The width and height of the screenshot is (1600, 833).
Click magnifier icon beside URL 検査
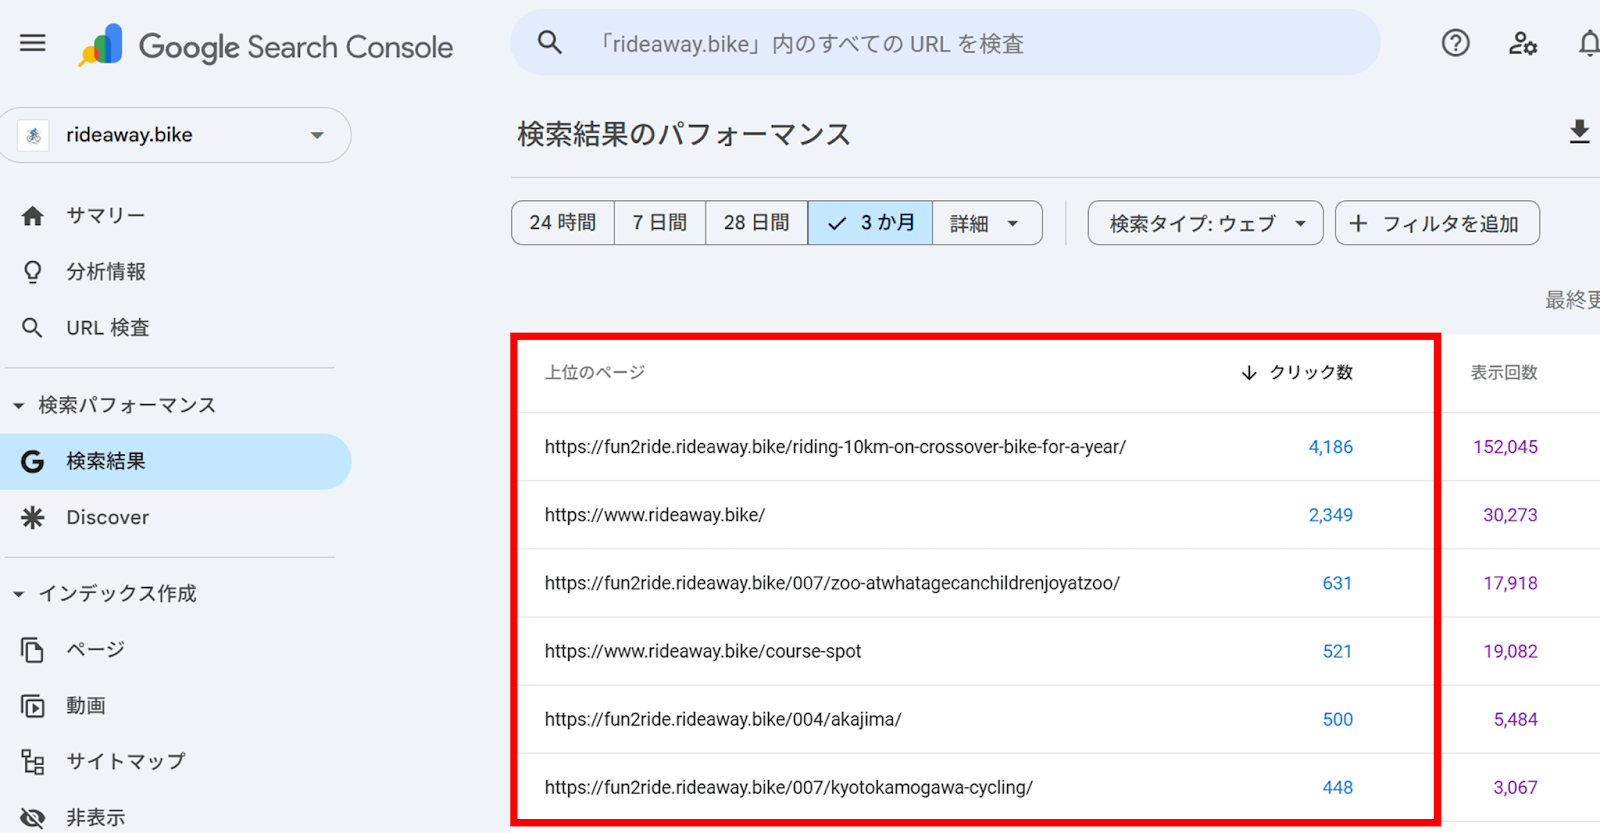click(x=33, y=327)
